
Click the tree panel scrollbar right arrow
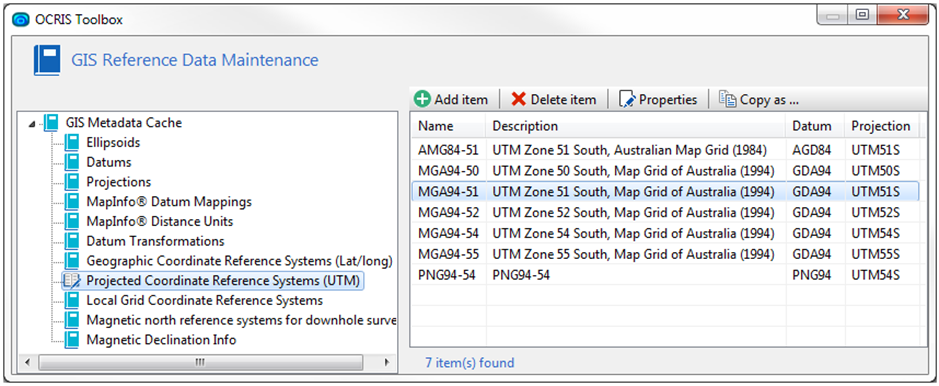386,362
